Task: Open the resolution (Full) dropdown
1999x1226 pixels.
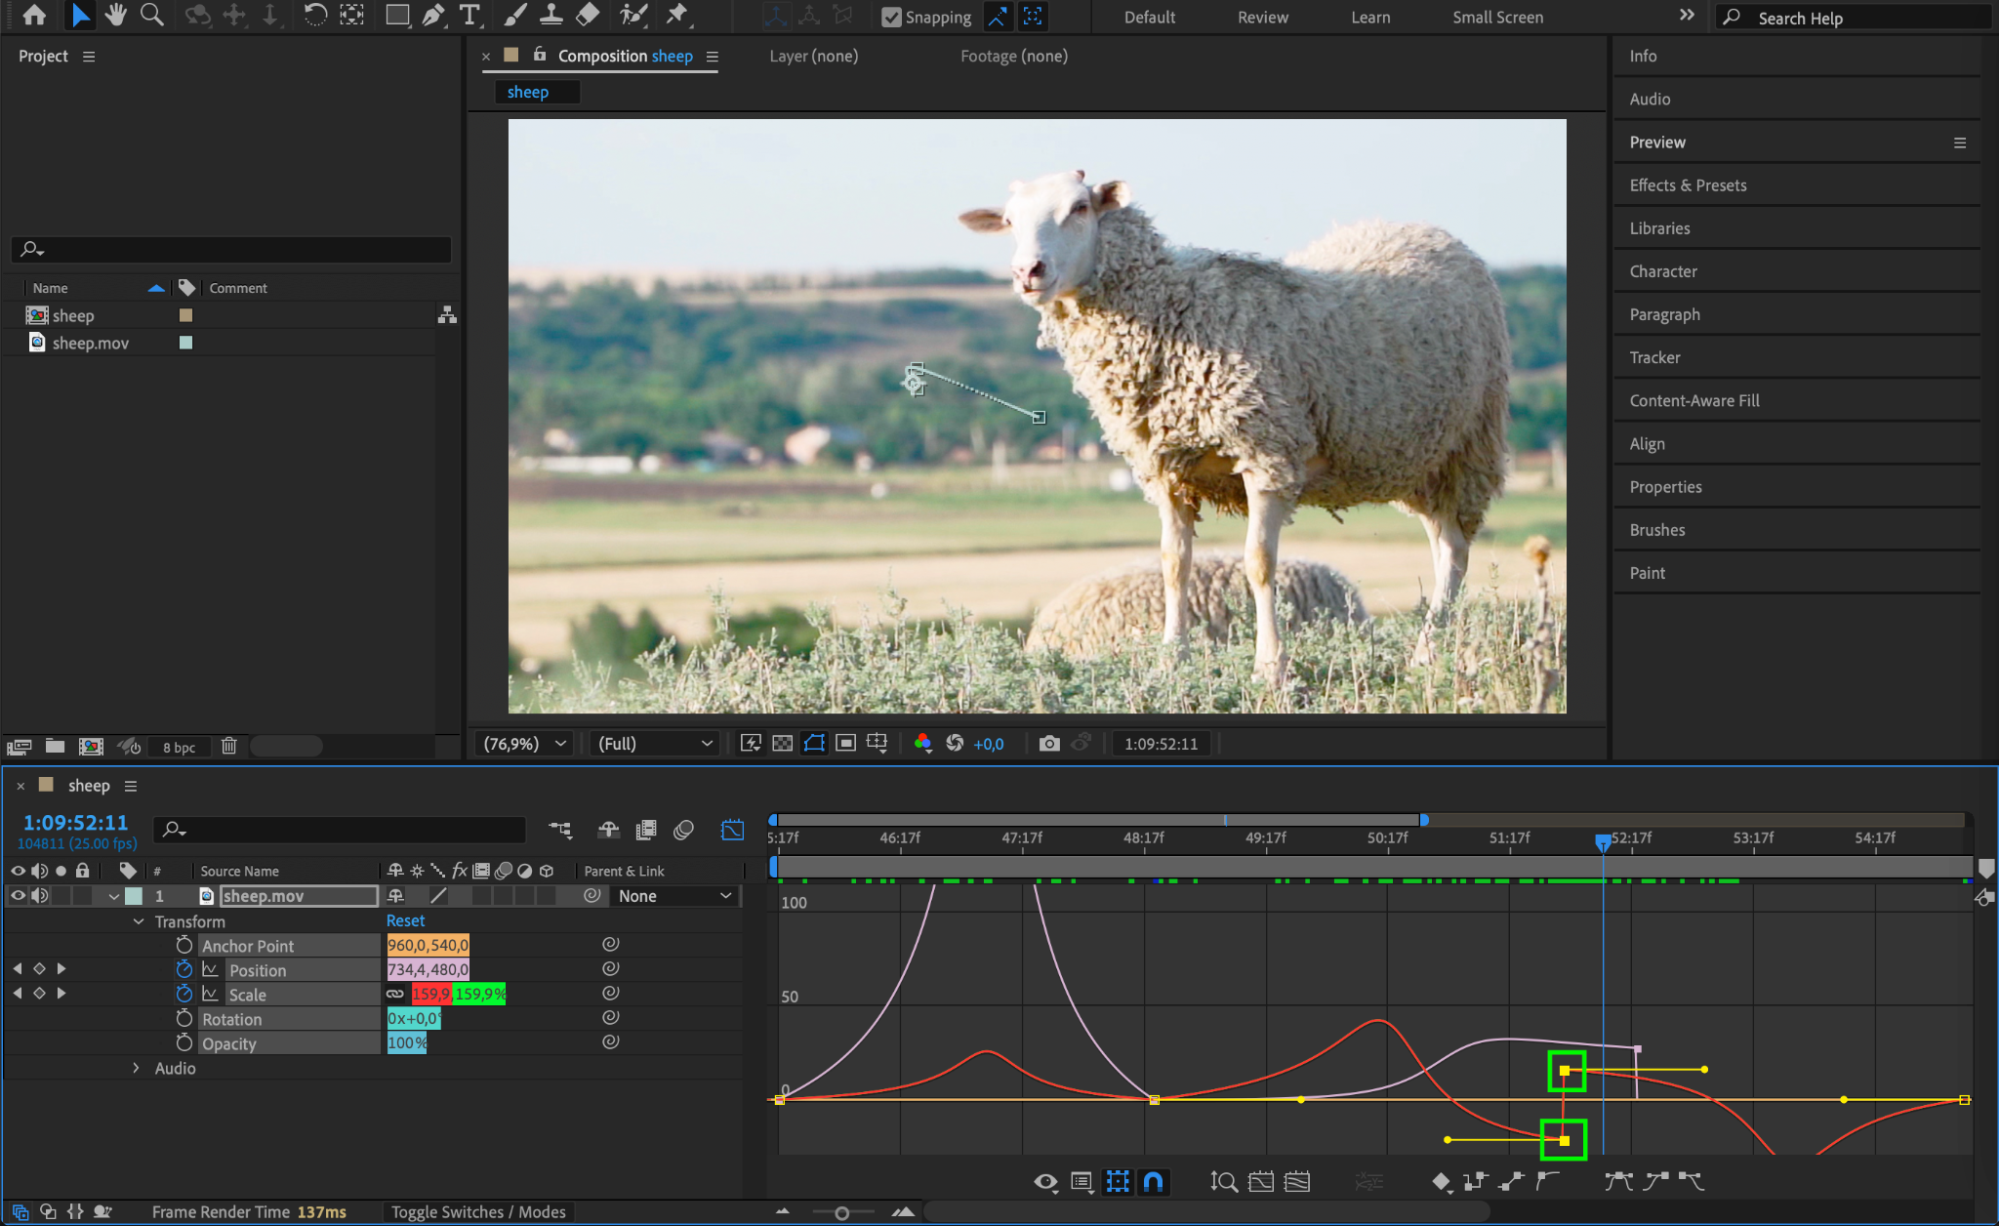Action: point(655,743)
